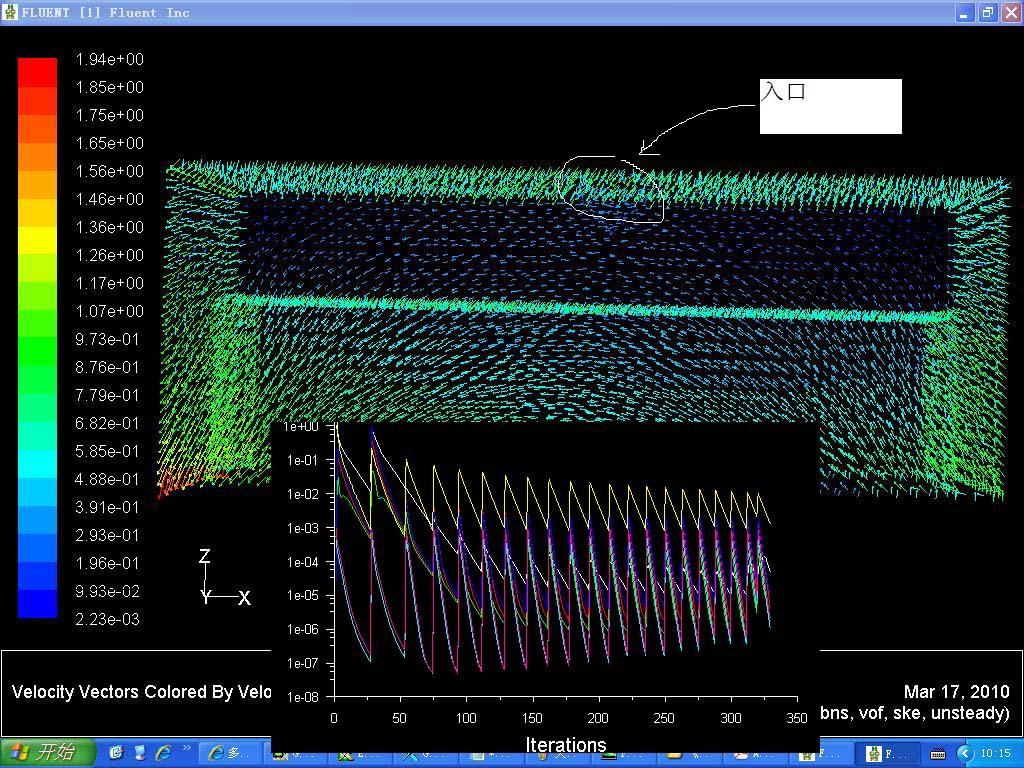This screenshot has width=1024, height=768.
Task: Close the FLUENT window
Action: 1009,13
